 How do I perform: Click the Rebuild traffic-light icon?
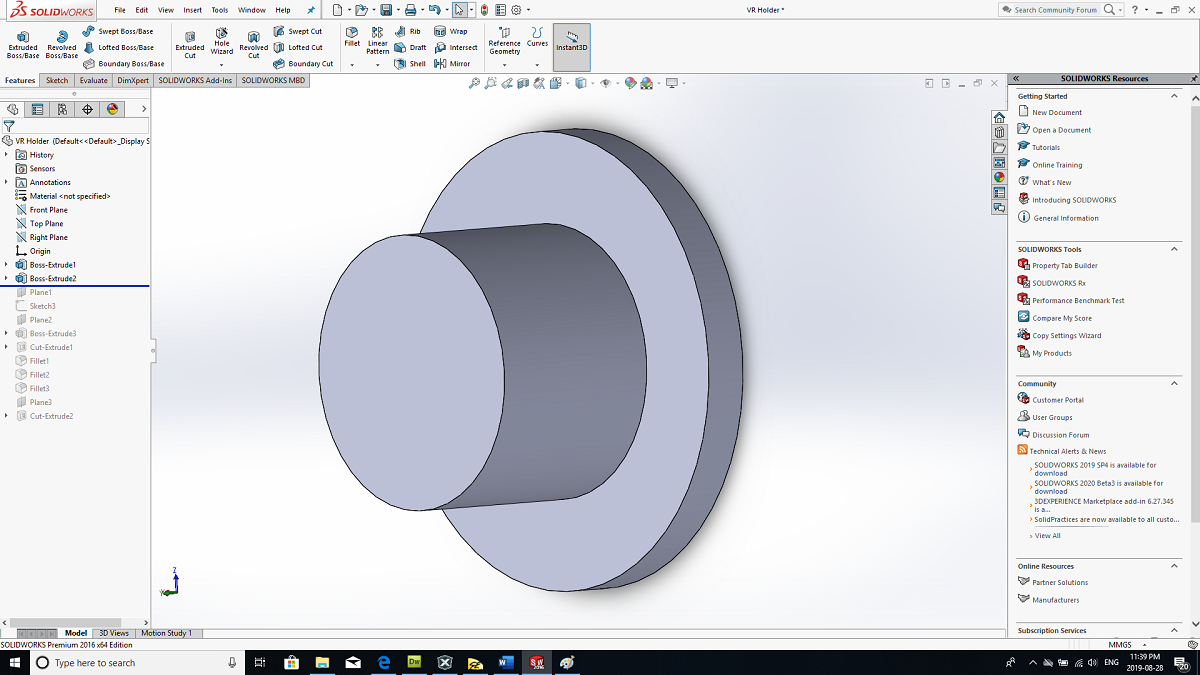(485, 10)
